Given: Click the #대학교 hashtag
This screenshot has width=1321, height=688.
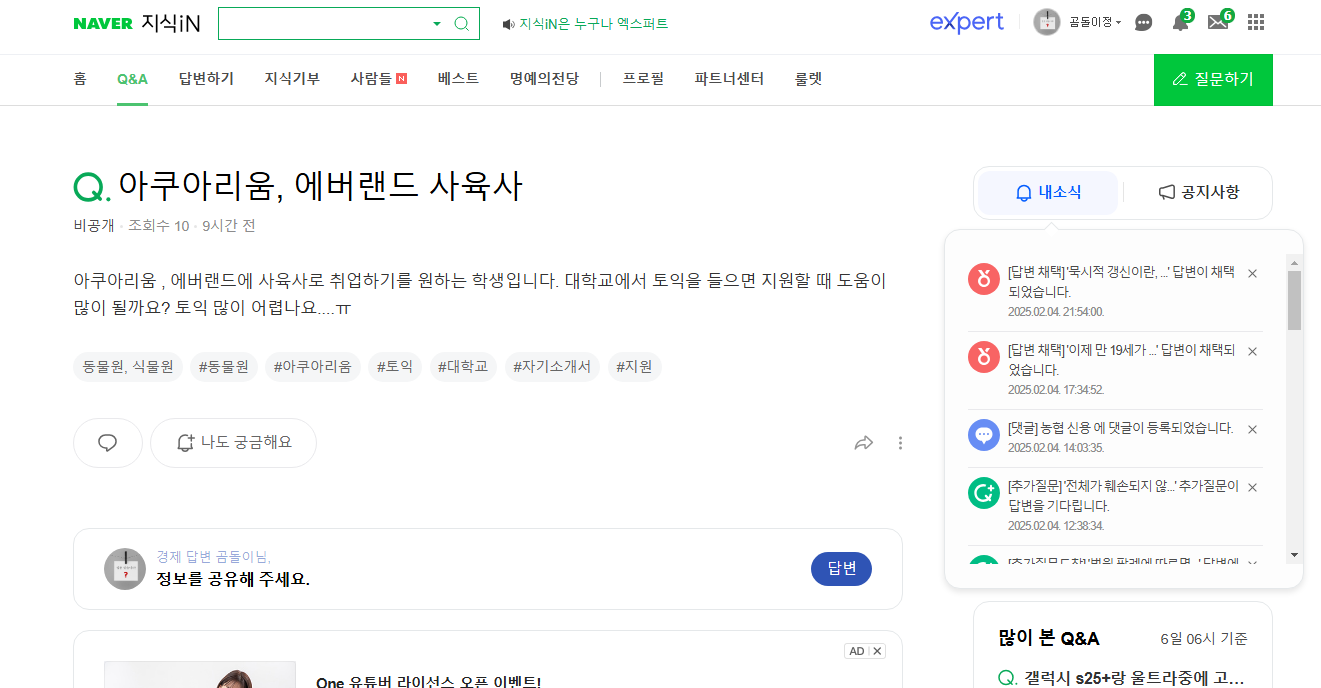Looking at the screenshot, I should 463,367.
